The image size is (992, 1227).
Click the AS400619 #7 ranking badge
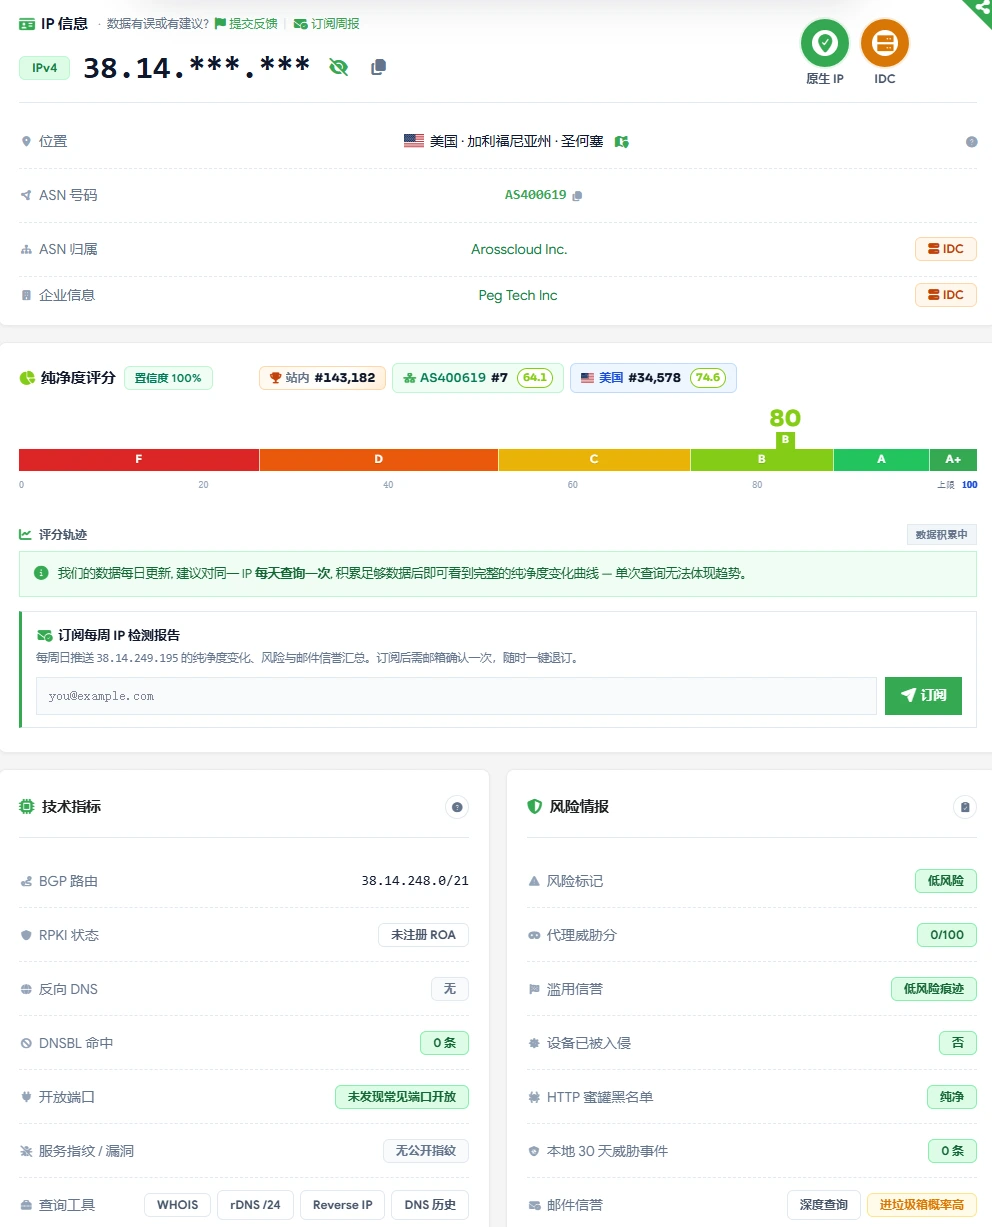pyautogui.click(x=478, y=378)
